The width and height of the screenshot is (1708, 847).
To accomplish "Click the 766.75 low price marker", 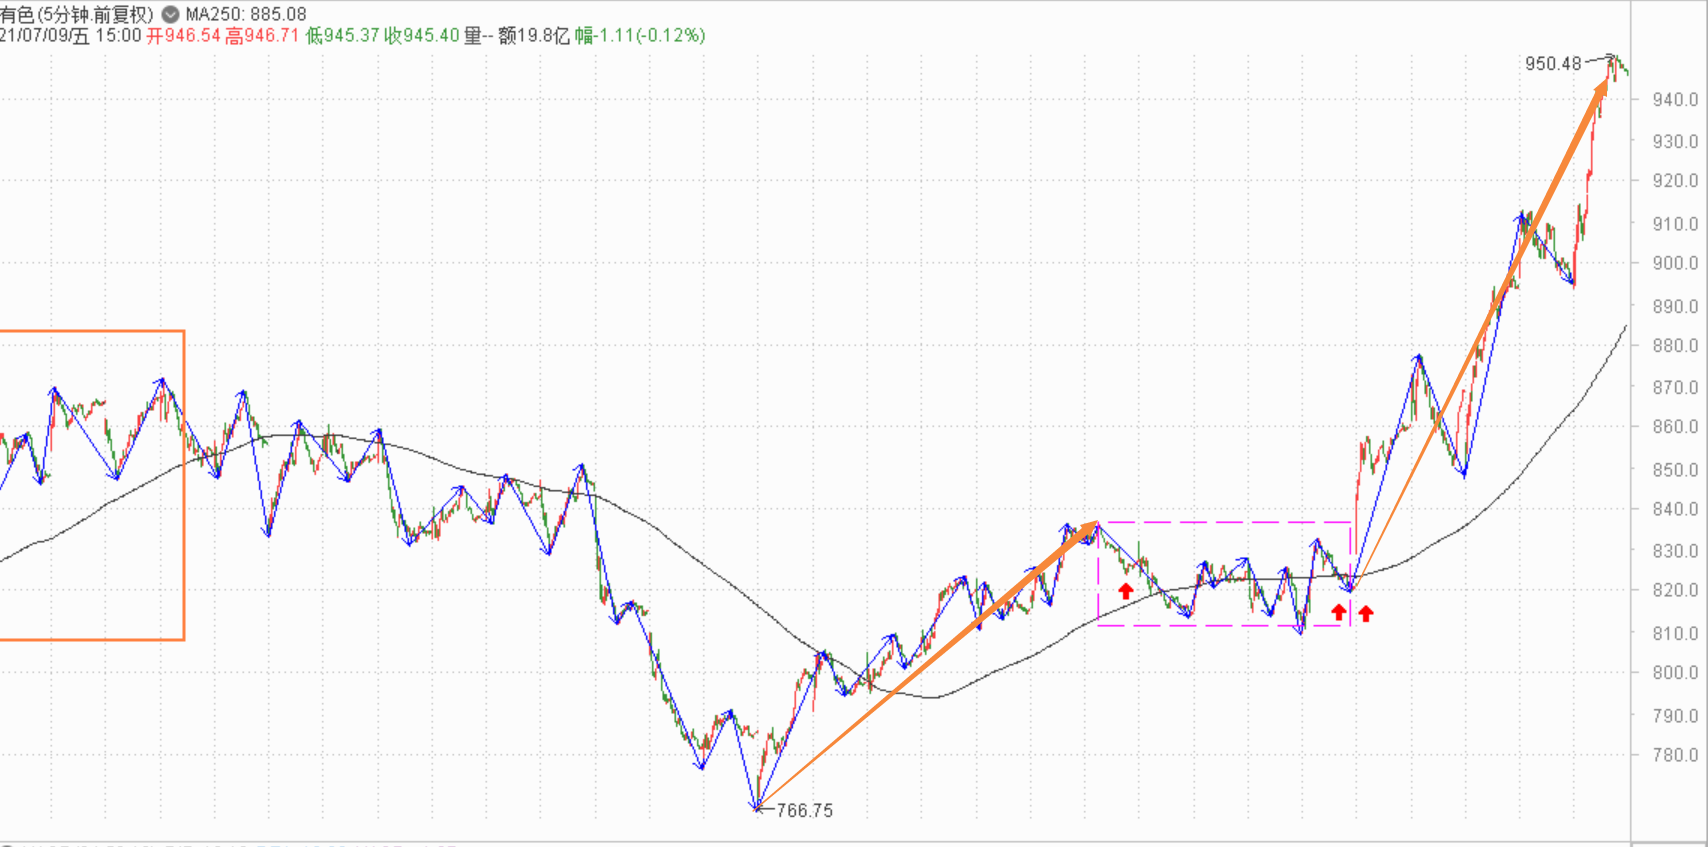I will 804,810.
